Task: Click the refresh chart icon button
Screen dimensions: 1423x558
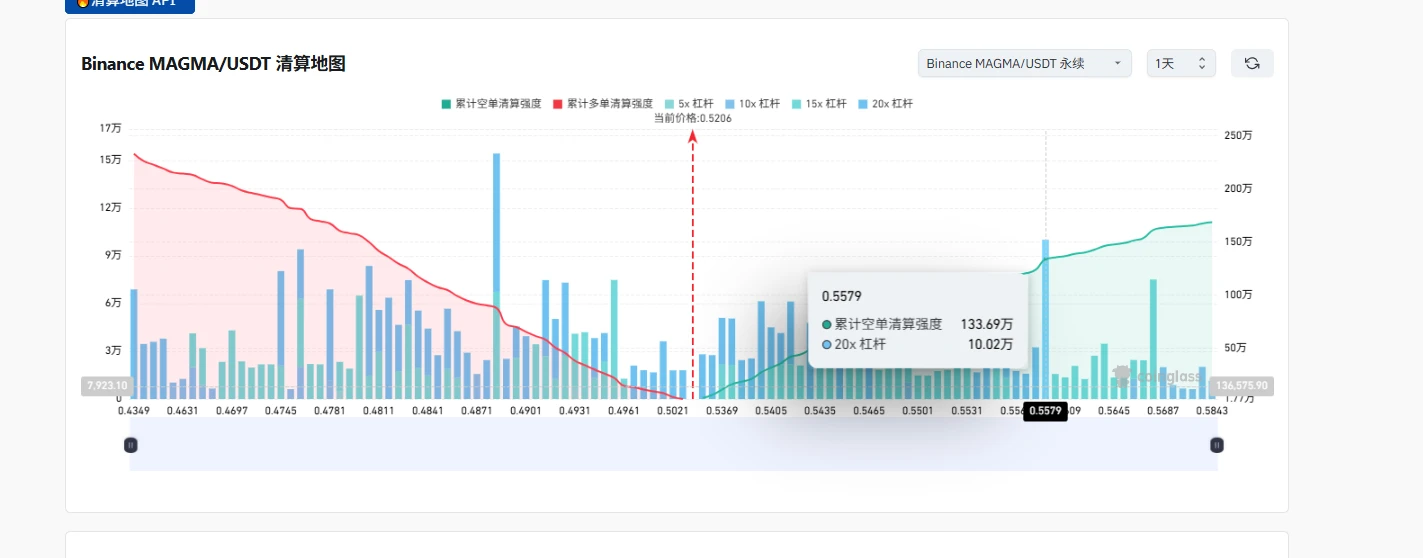Action: point(1252,63)
